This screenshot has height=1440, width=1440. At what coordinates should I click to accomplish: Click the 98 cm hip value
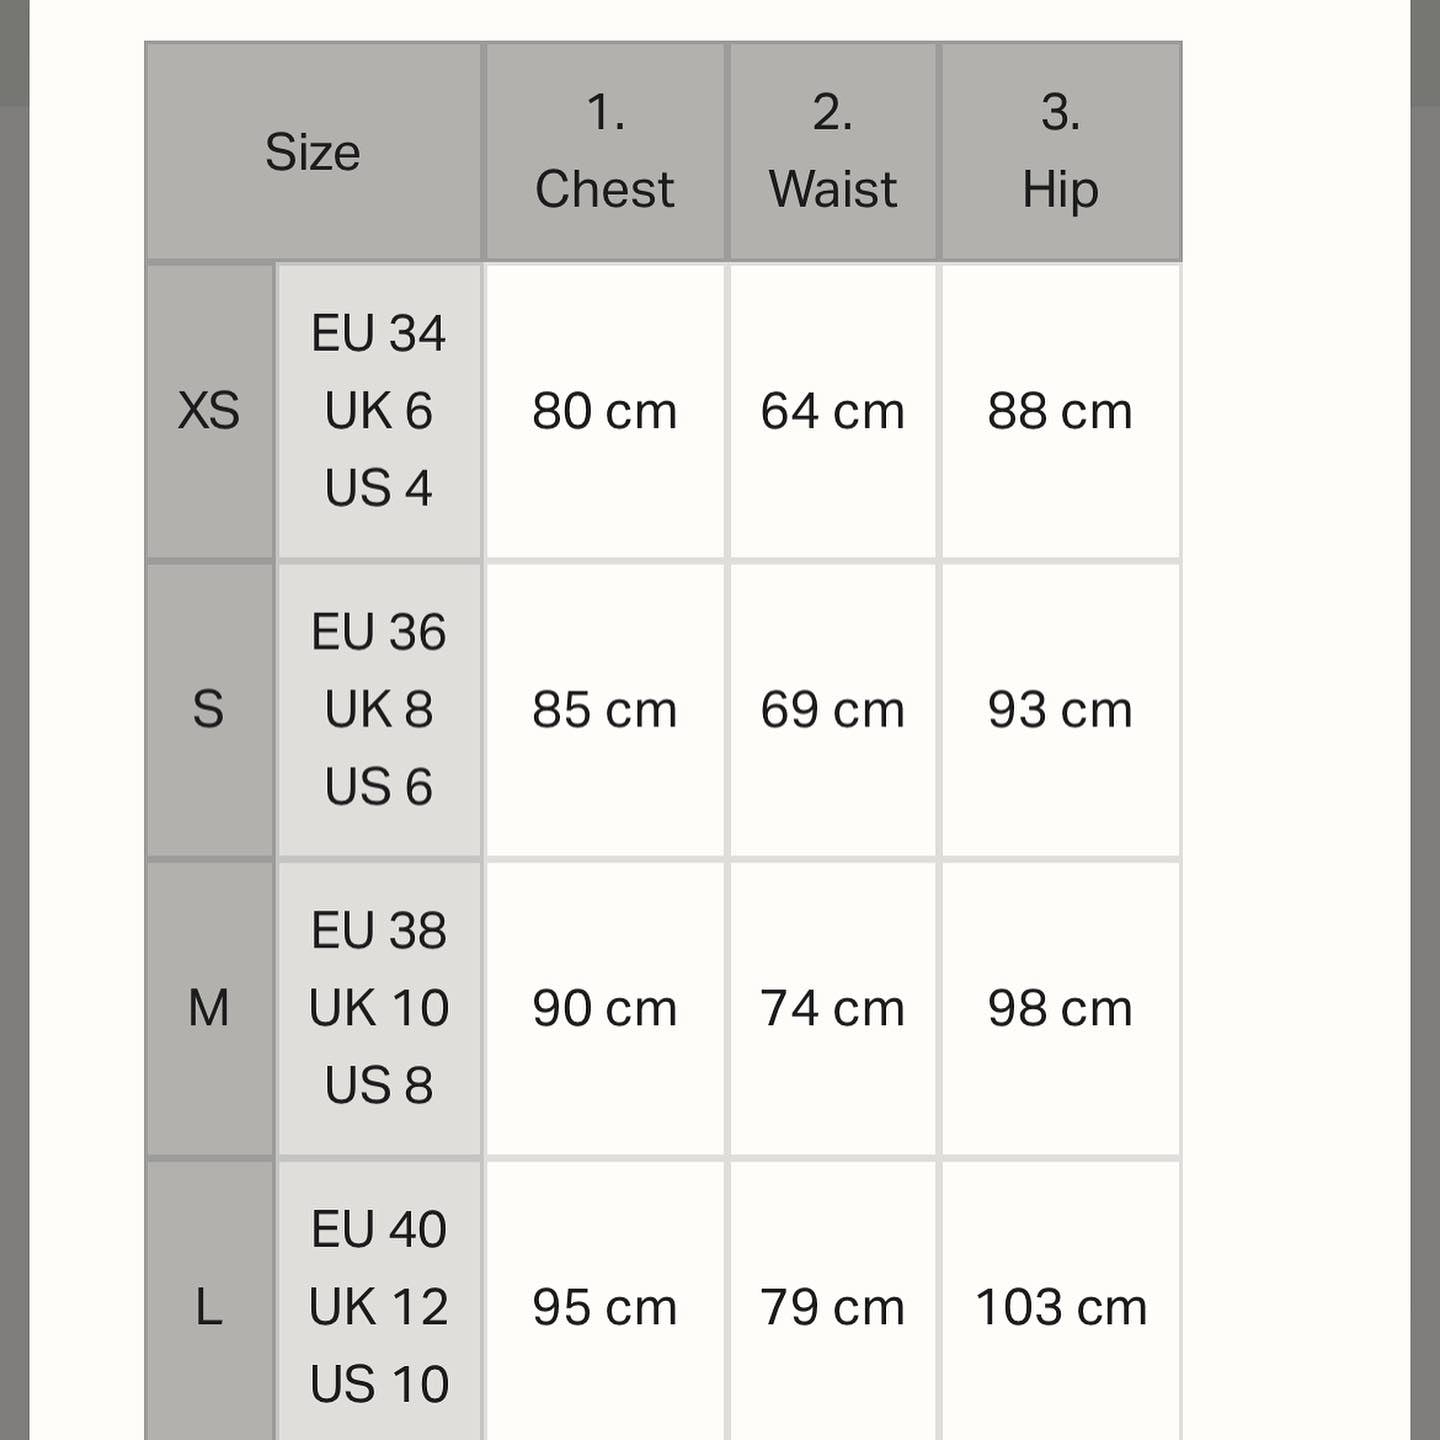tap(1060, 1008)
